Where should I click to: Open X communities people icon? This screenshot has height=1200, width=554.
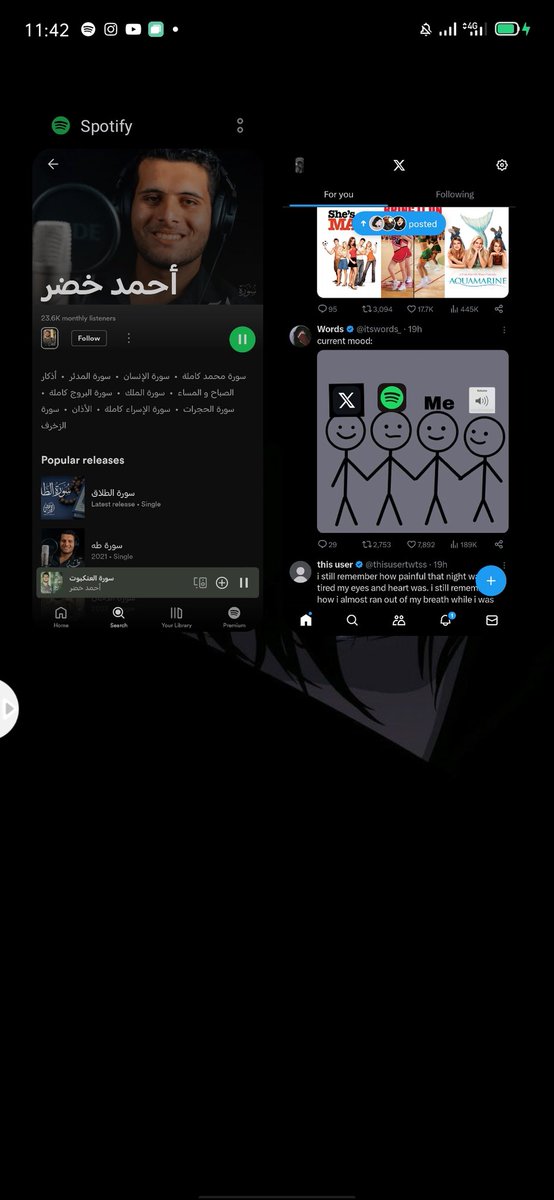click(399, 620)
